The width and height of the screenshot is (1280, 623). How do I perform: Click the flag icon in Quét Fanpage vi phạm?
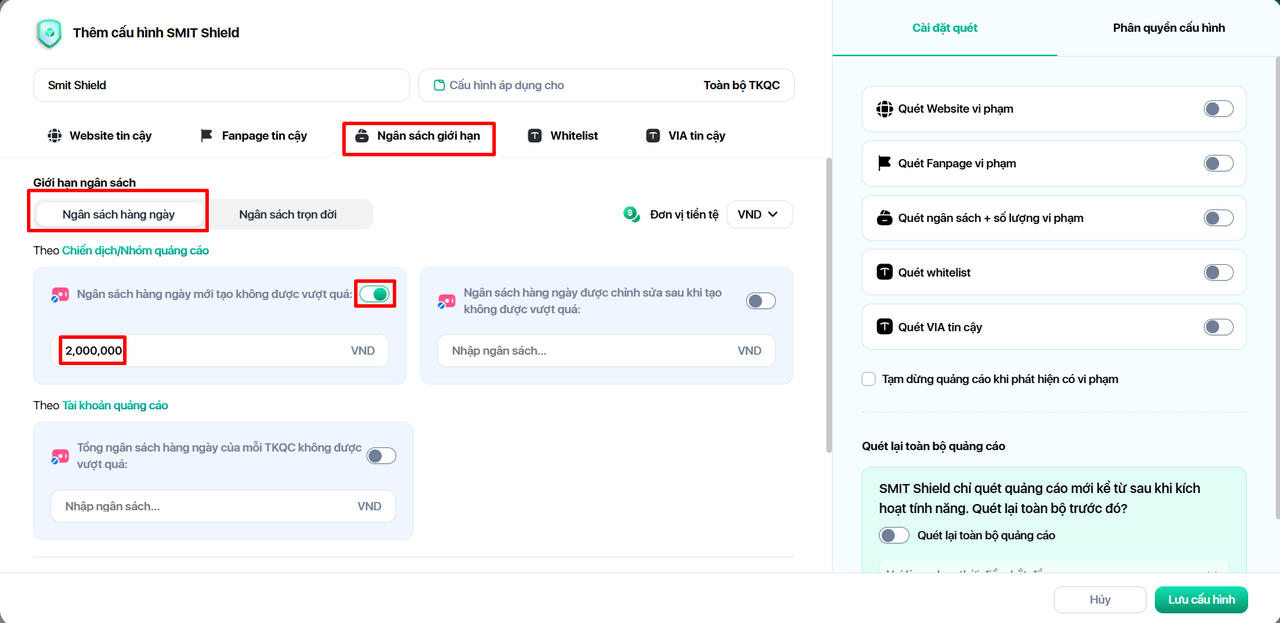[x=884, y=163]
